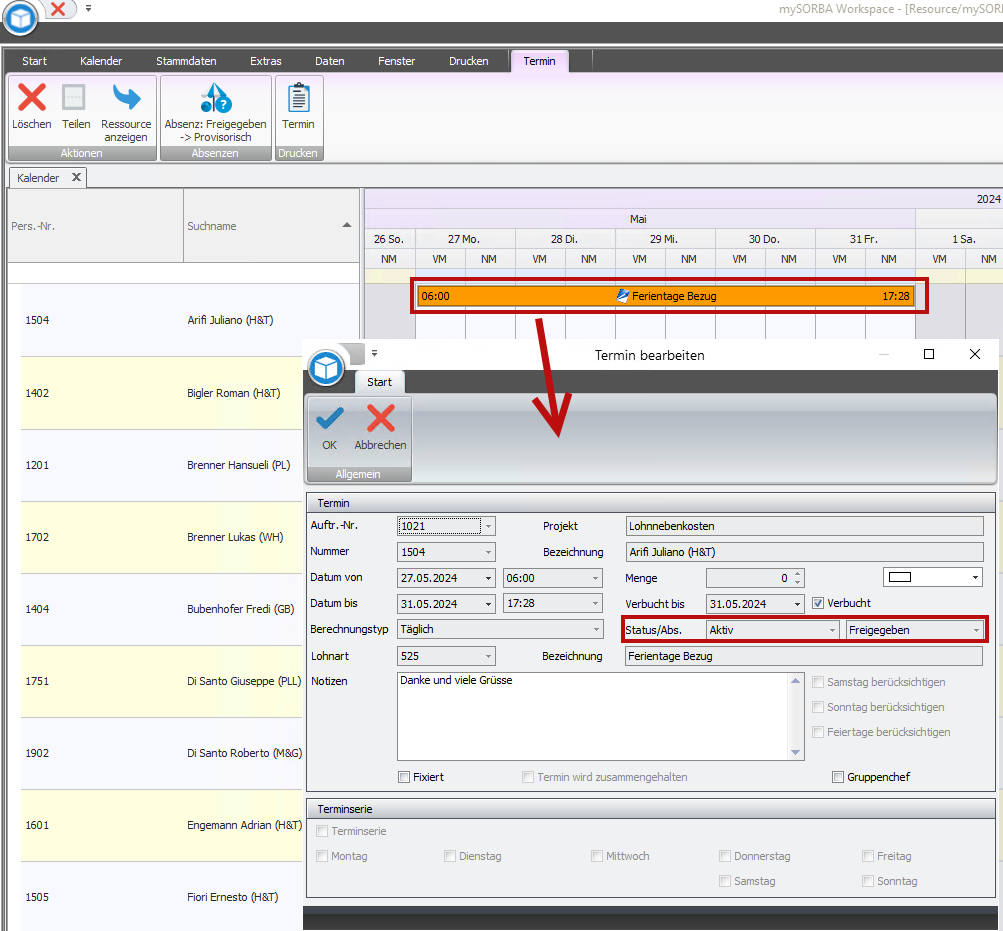Sort by Suchname column arrow
Viewport: 1003px width, 931px height.
tap(347, 225)
